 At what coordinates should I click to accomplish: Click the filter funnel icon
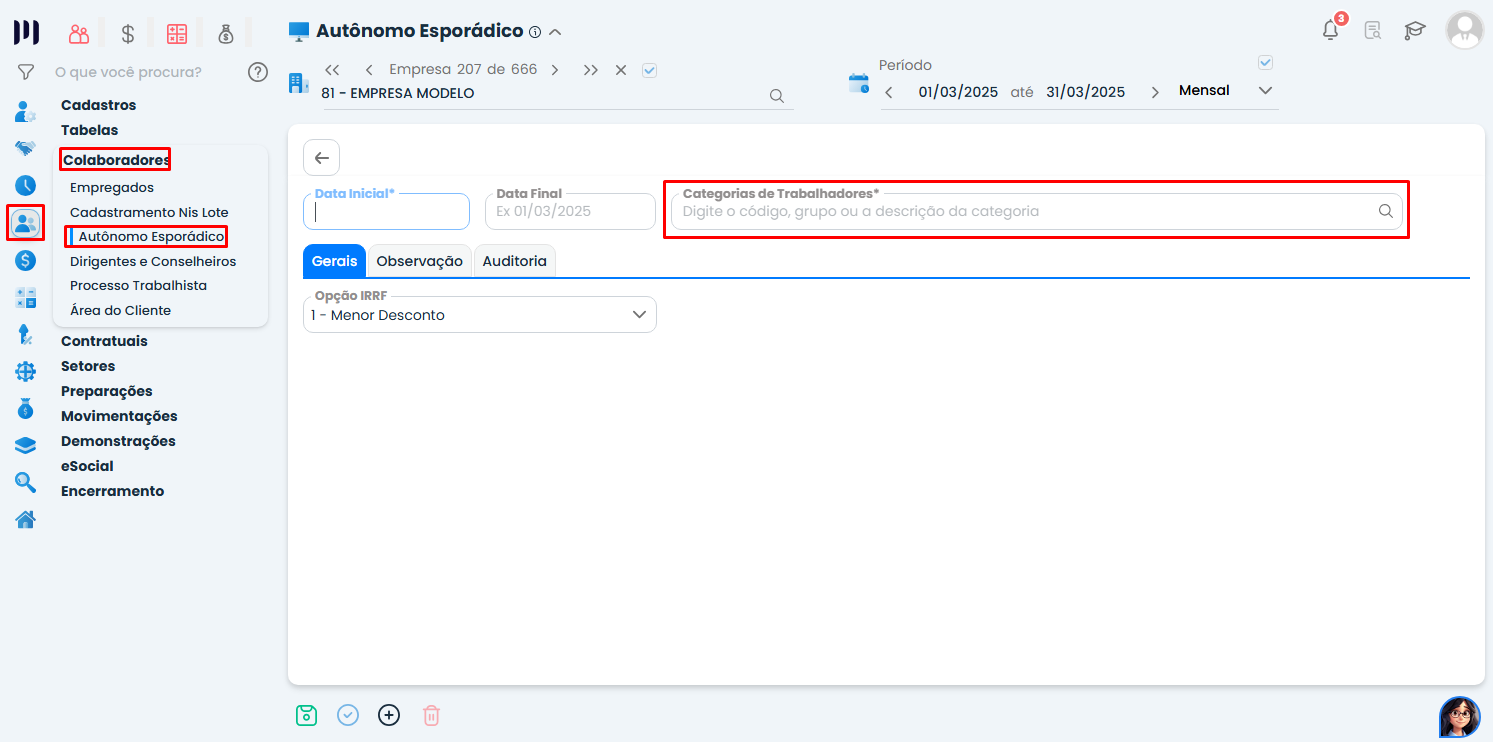coord(26,72)
